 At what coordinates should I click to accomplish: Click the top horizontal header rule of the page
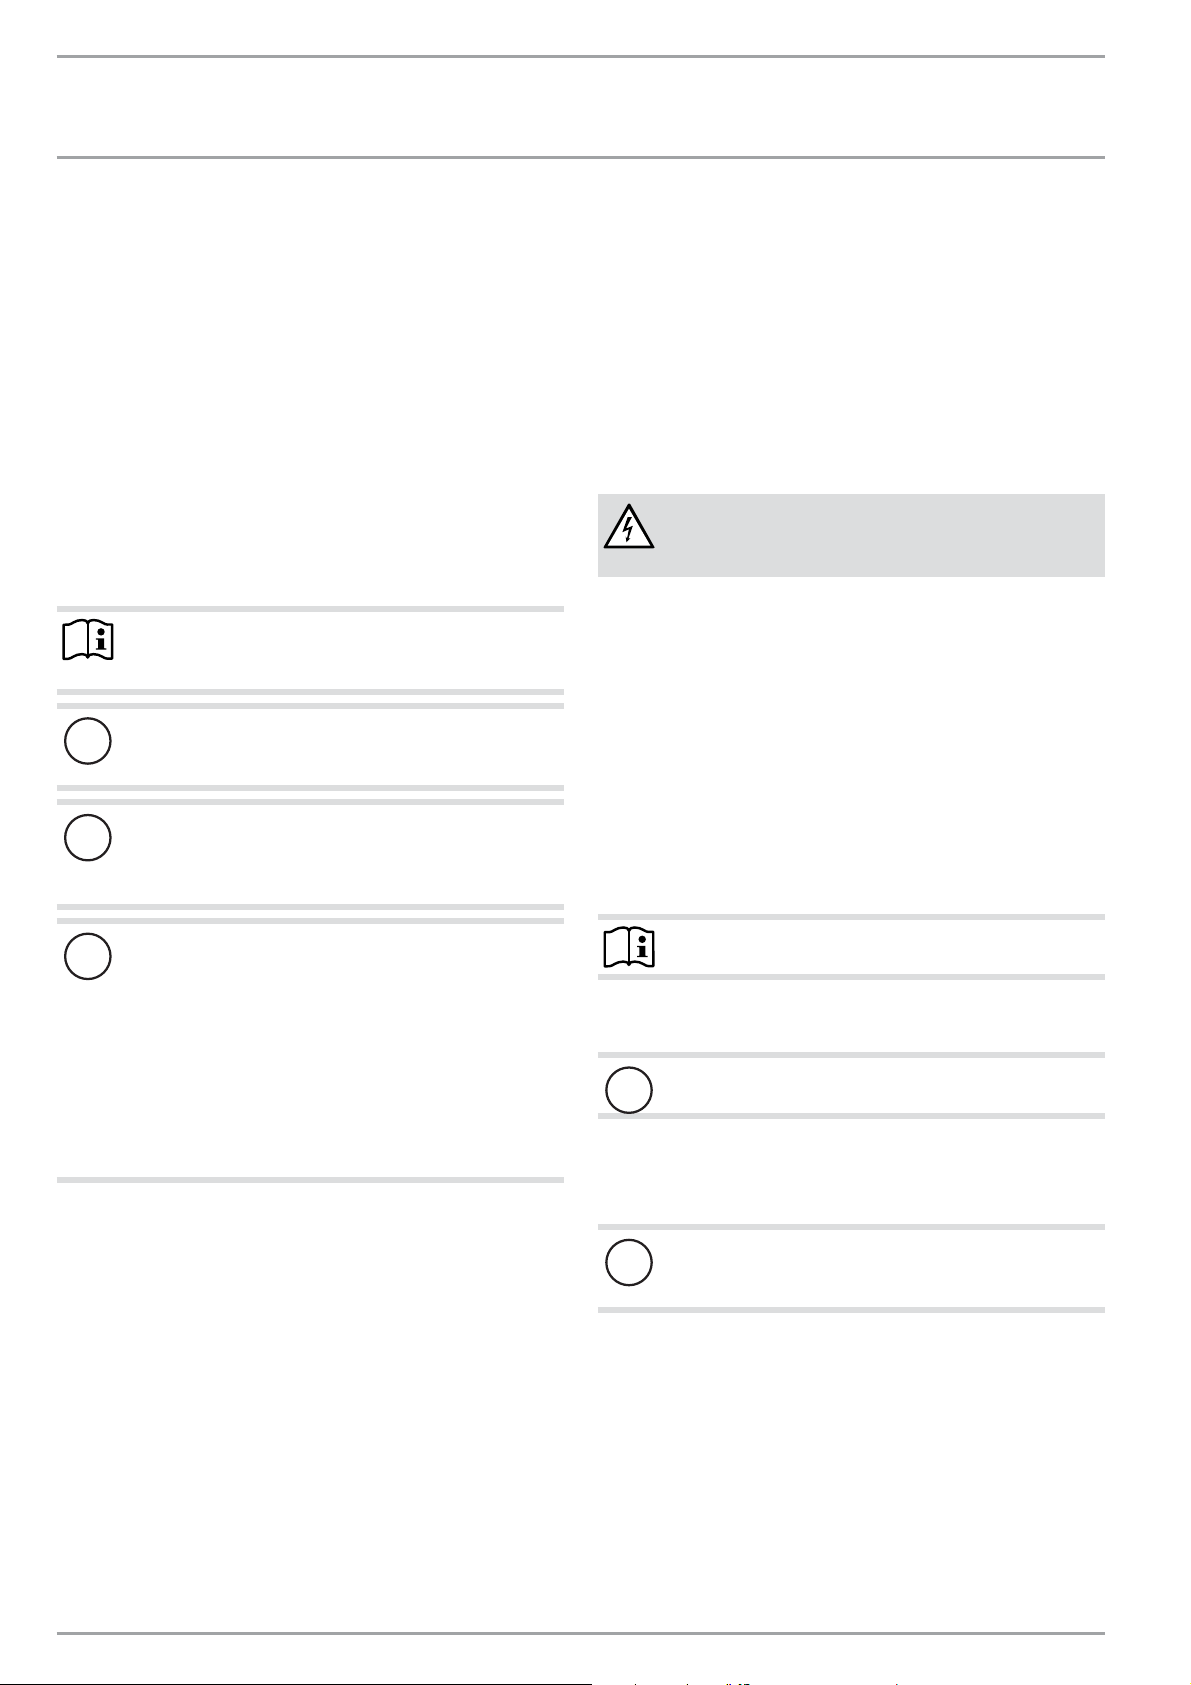[x=581, y=56]
